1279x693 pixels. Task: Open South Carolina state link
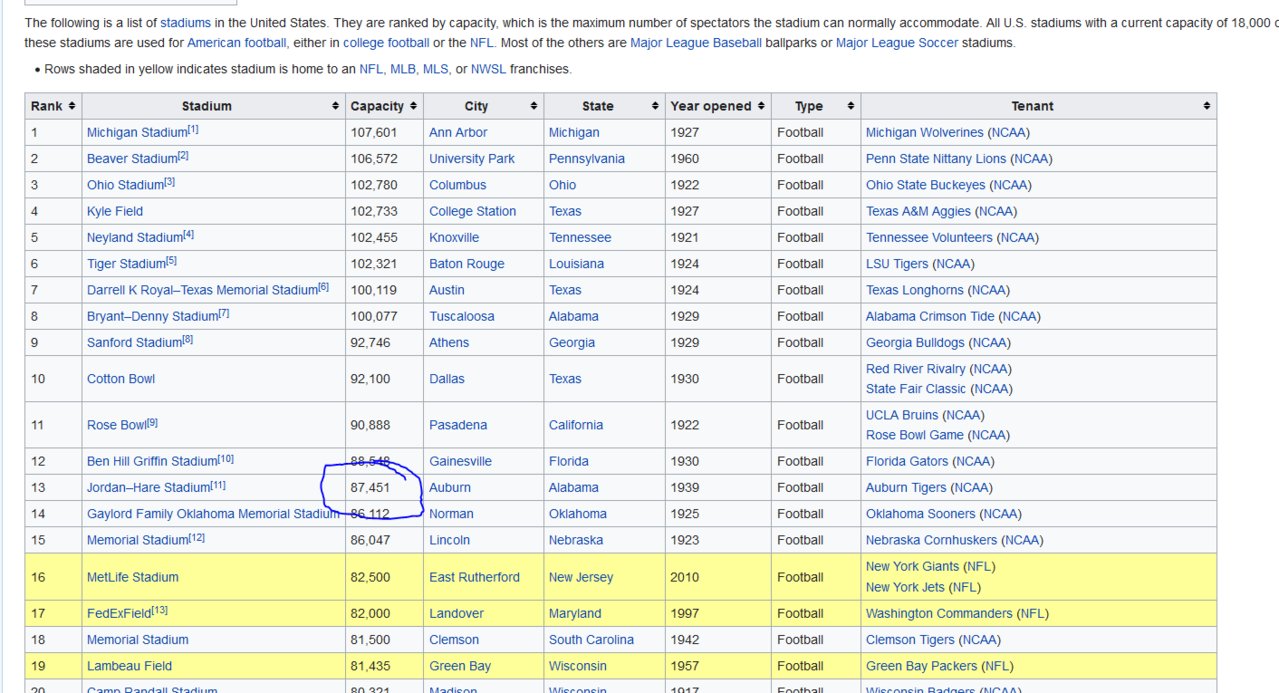[x=591, y=640]
